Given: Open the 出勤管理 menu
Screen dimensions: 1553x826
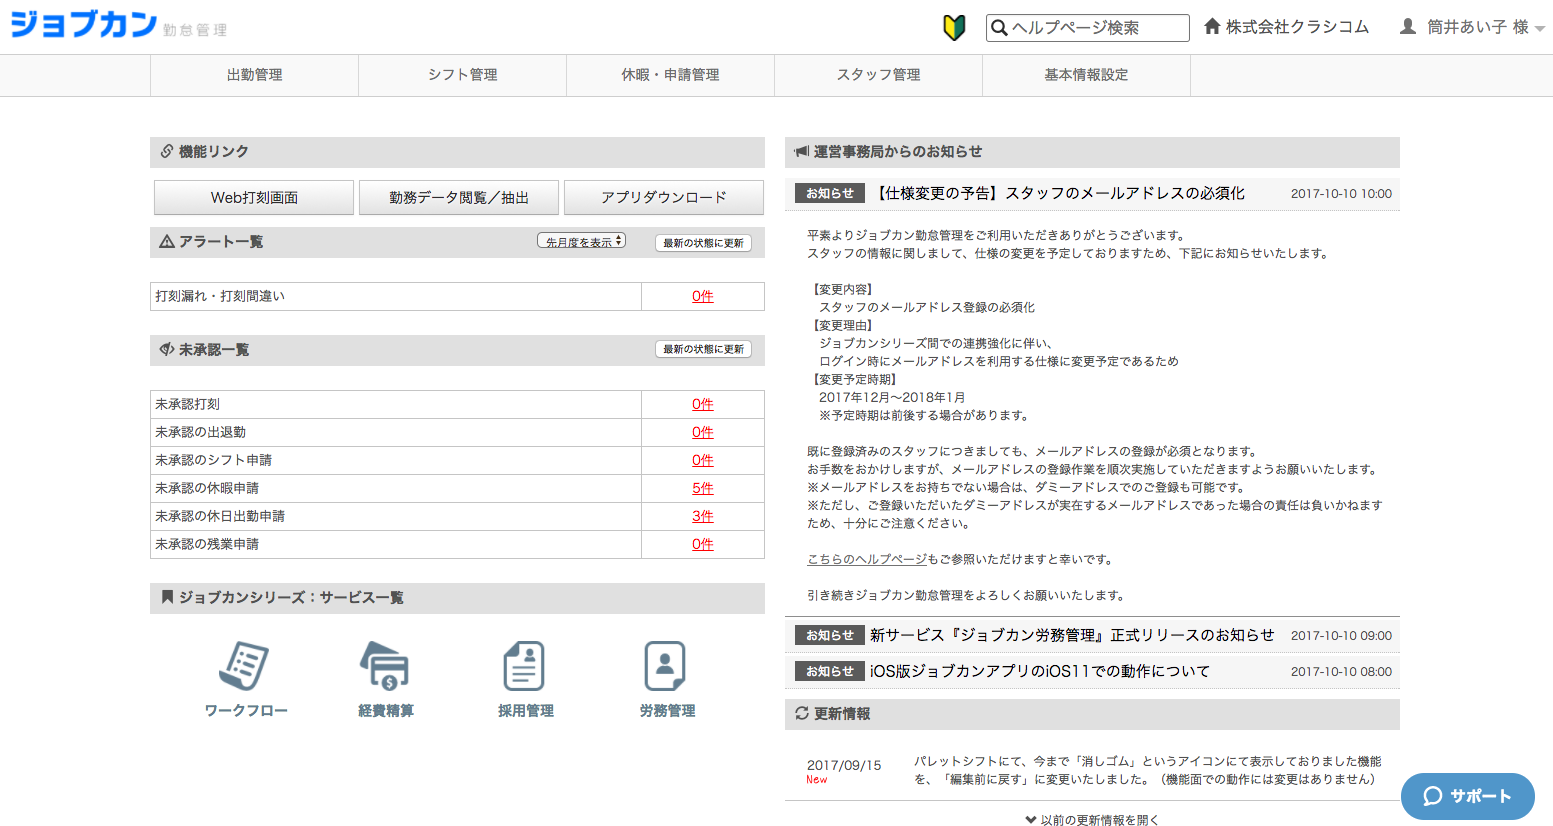Looking at the screenshot, I should pyautogui.click(x=254, y=75).
